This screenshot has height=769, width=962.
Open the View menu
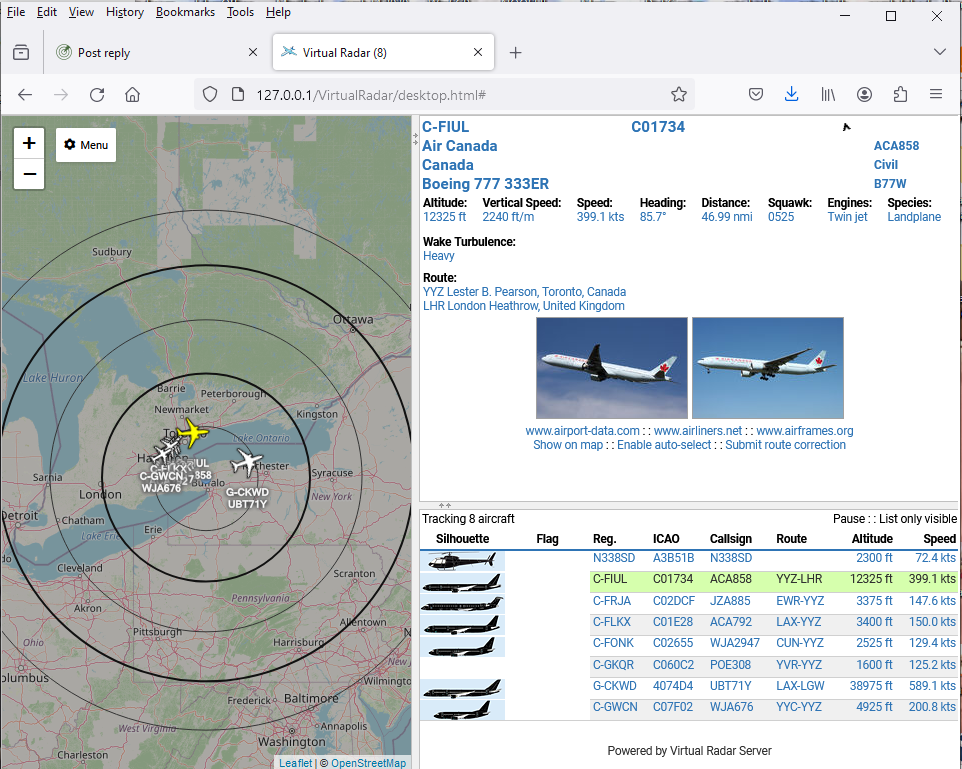click(x=81, y=12)
